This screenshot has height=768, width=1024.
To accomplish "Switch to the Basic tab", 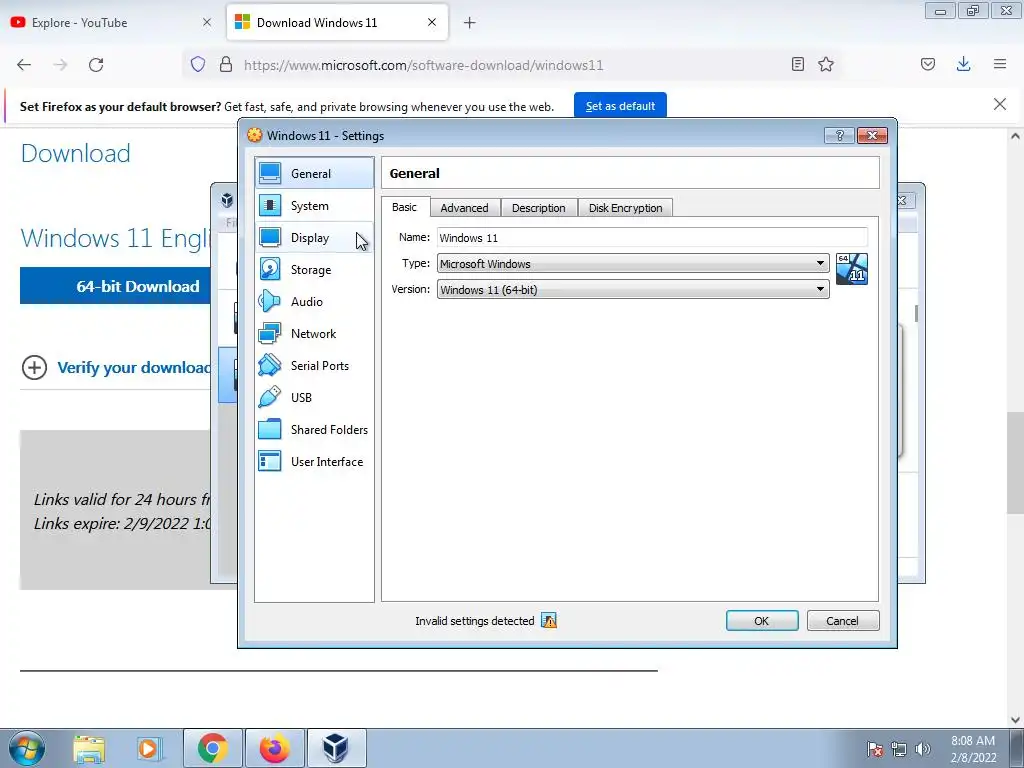I will click(405, 207).
